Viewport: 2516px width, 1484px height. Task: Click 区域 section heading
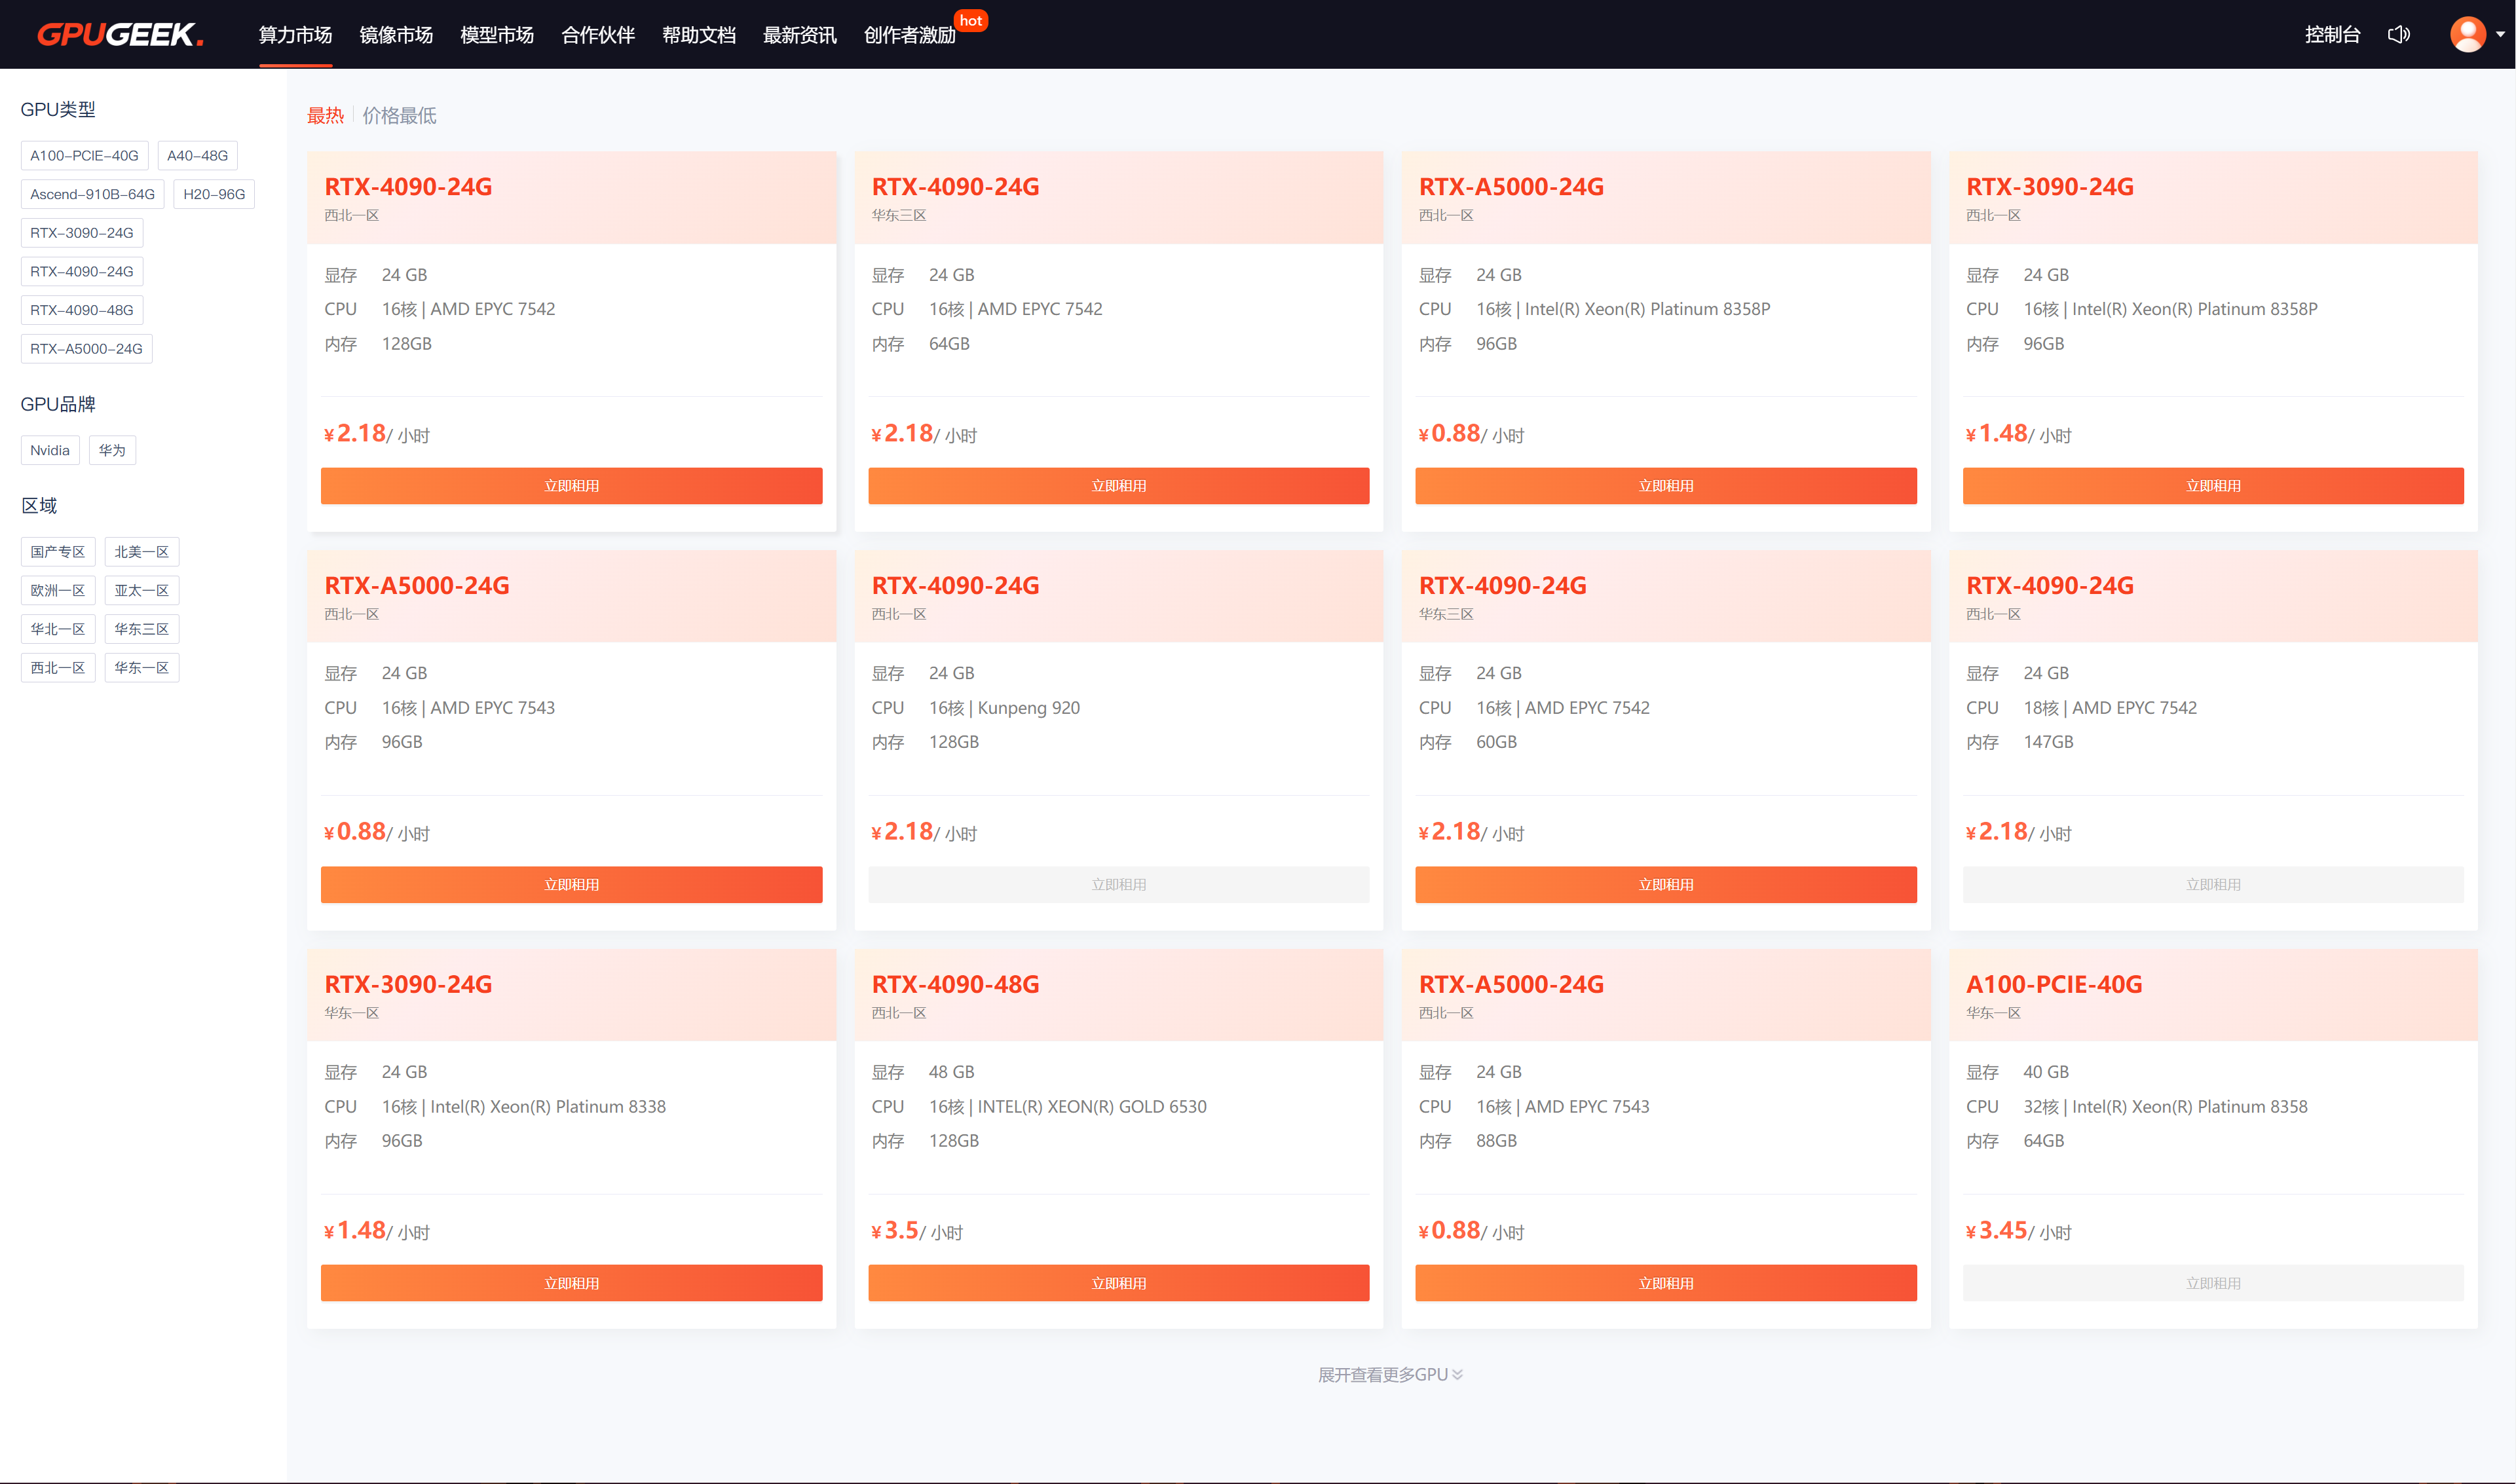(39, 506)
